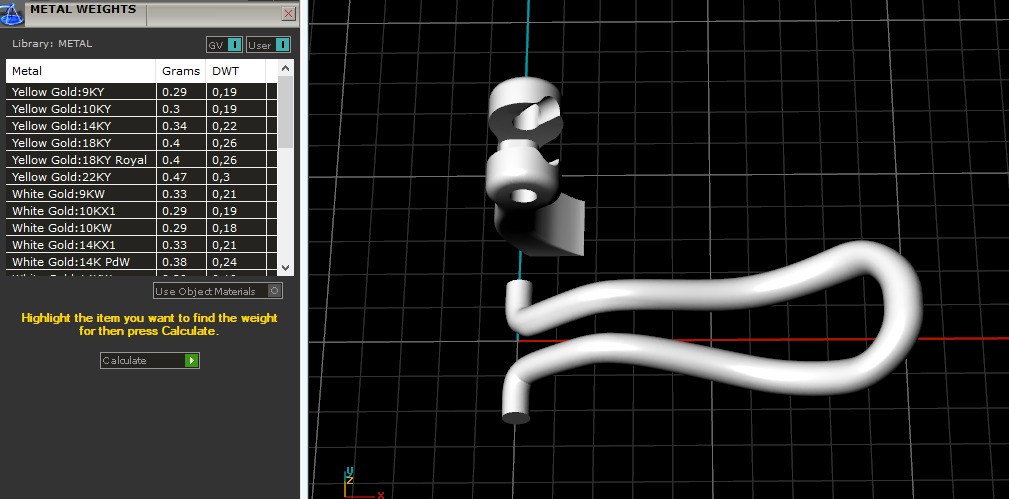The height and width of the screenshot is (499, 1009).
Task: Click the 0.34 grams value for 14KY
Action: point(174,126)
